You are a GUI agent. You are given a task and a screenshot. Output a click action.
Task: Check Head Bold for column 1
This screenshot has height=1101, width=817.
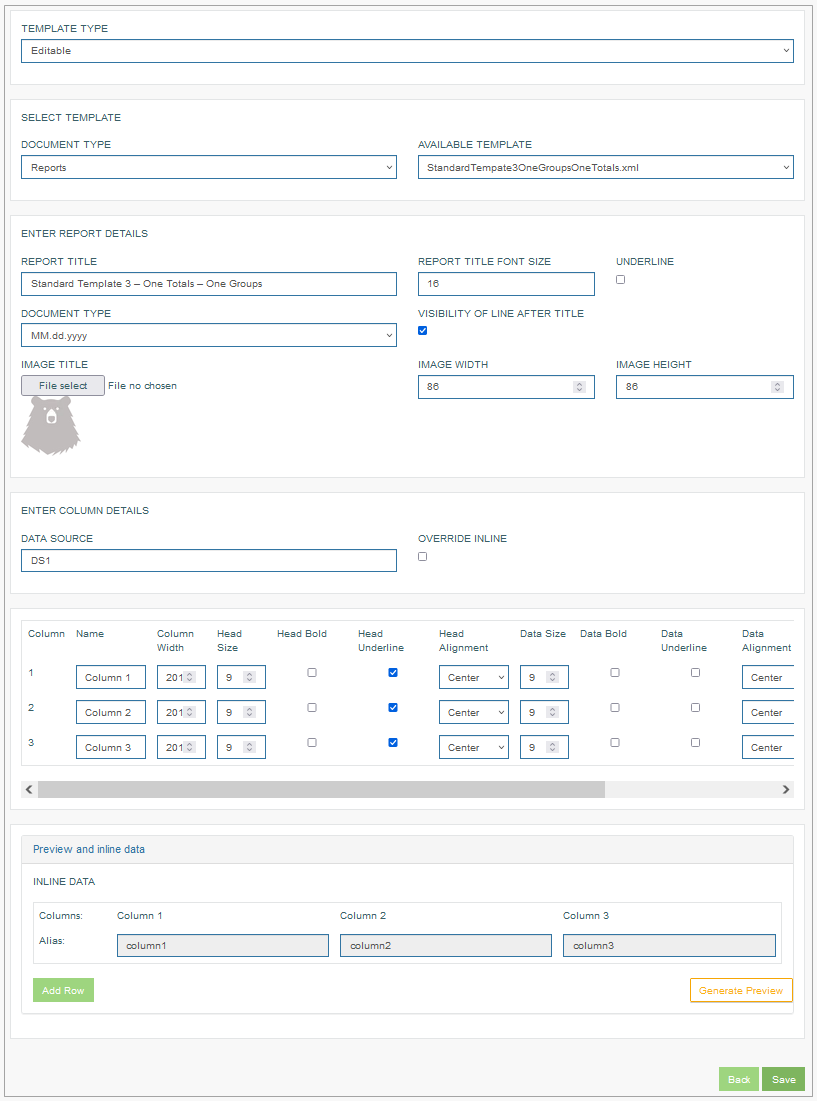(312, 673)
